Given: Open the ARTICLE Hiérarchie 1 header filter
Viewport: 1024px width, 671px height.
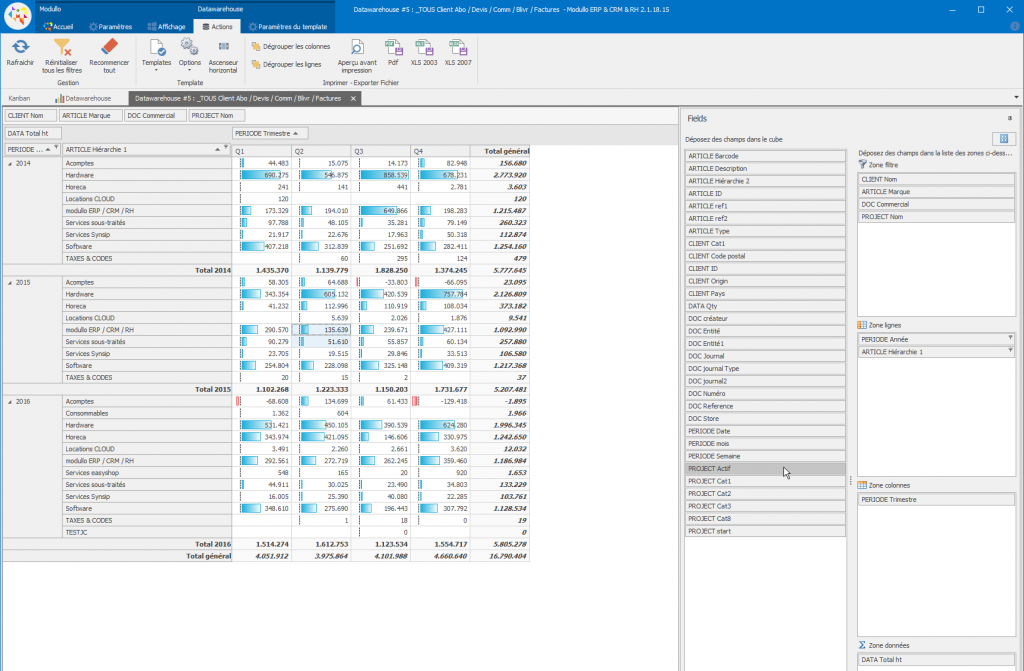Looking at the screenshot, I should point(226,148).
